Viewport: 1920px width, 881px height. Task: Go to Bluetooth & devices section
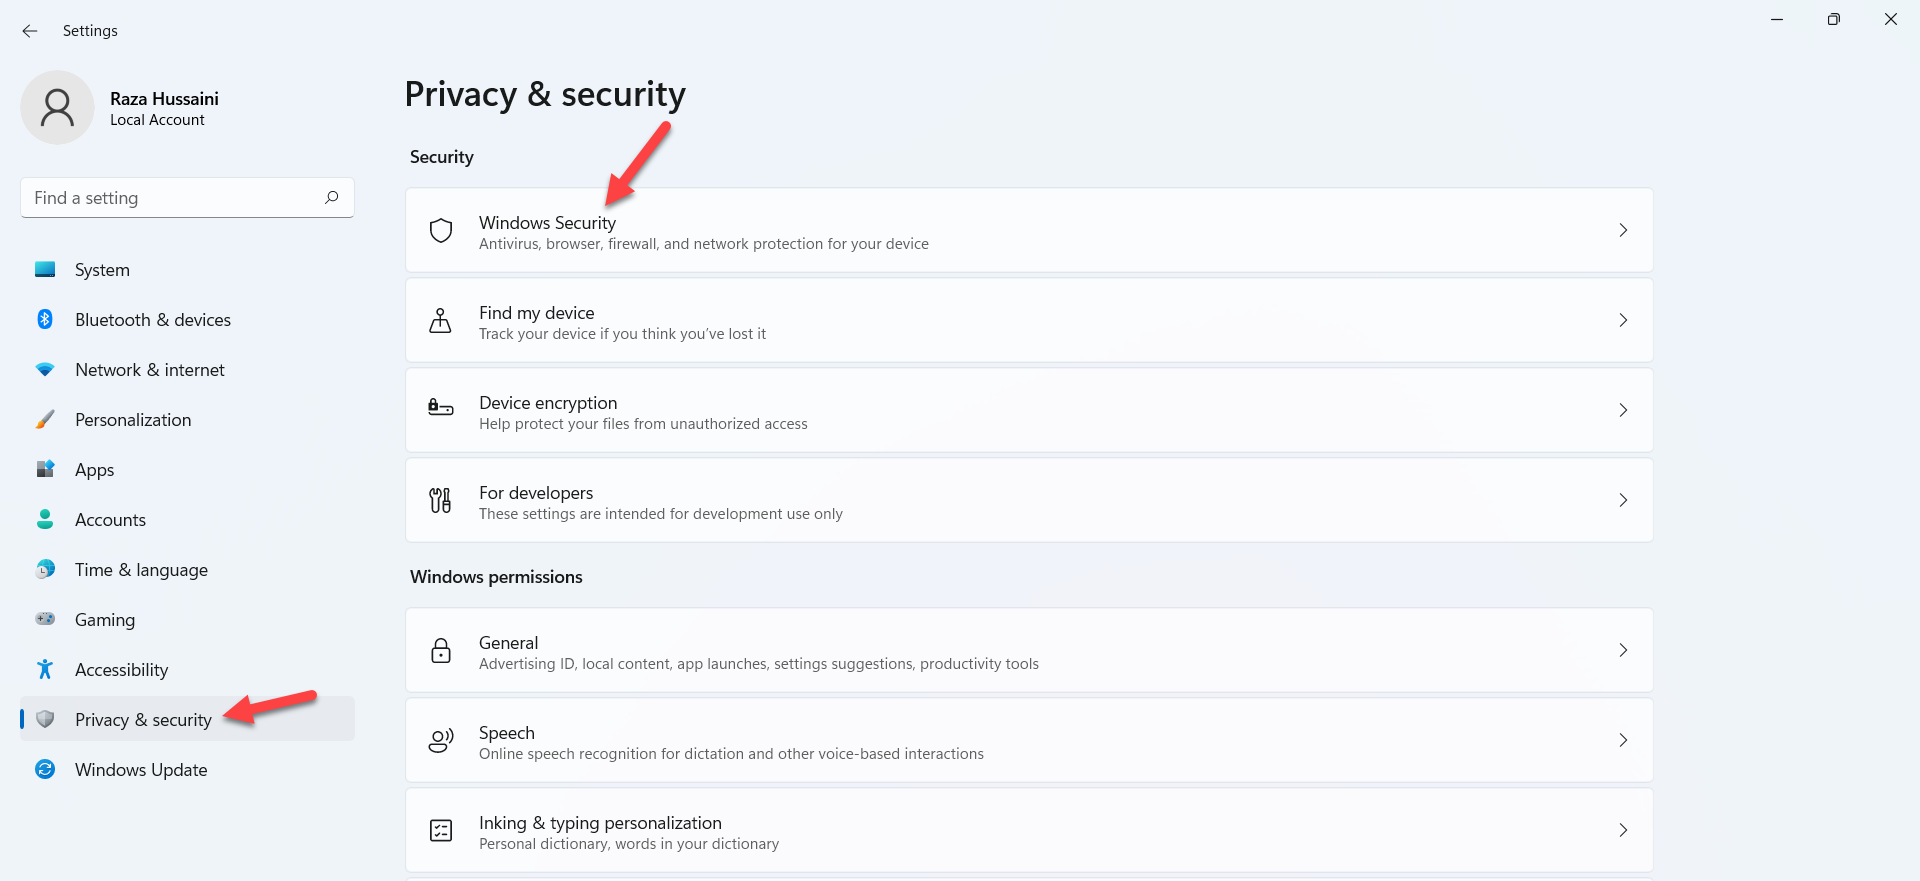pyautogui.click(x=152, y=320)
